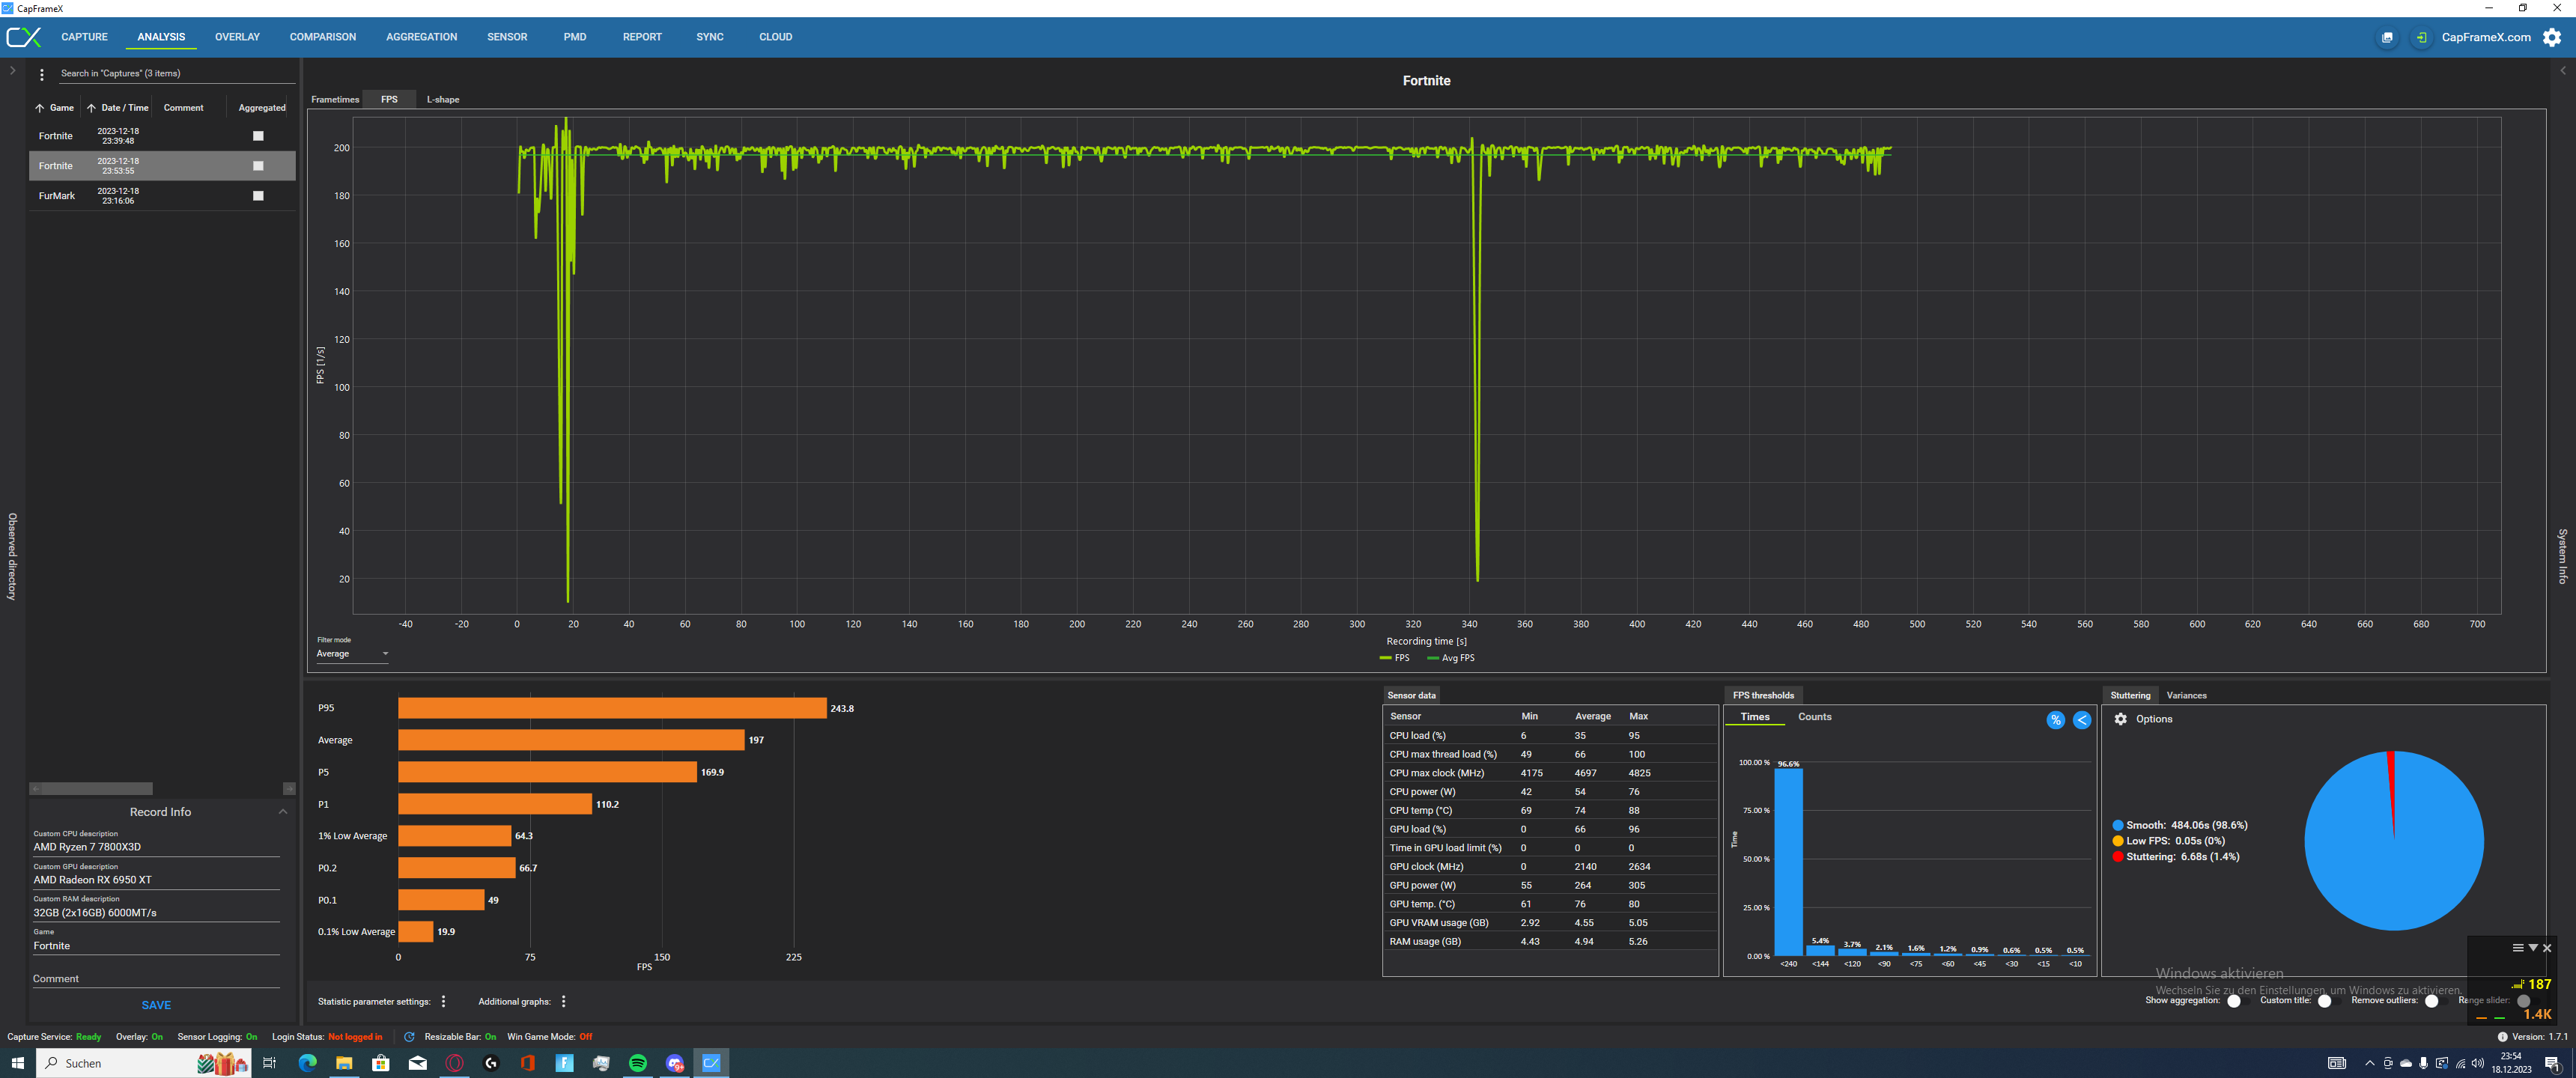This screenshot has width=2576, height=1078.
Task: Open the stuttering Options gear
Action: coord(2120,719)
